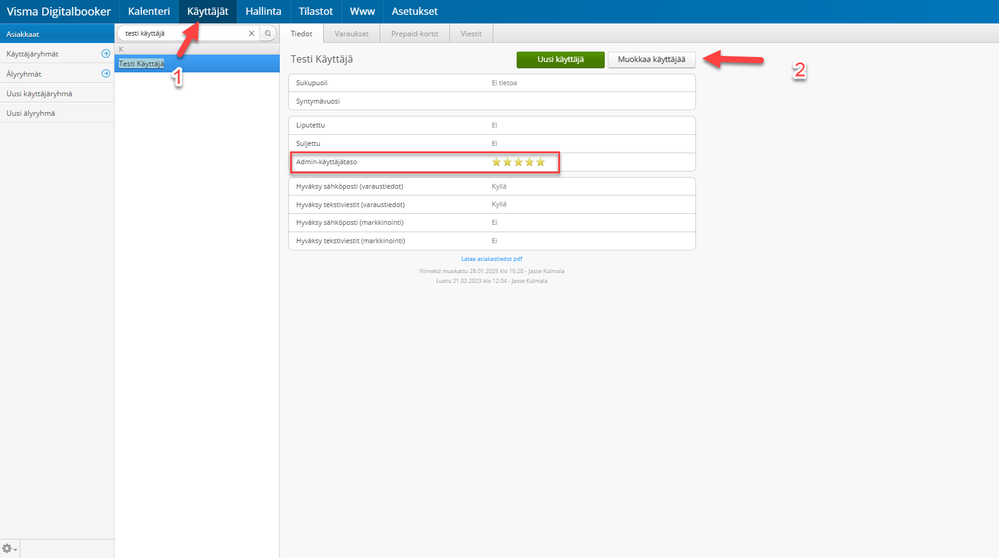Open the Tilastot menu
Screen dimensions: 999x558
point(315,11)
